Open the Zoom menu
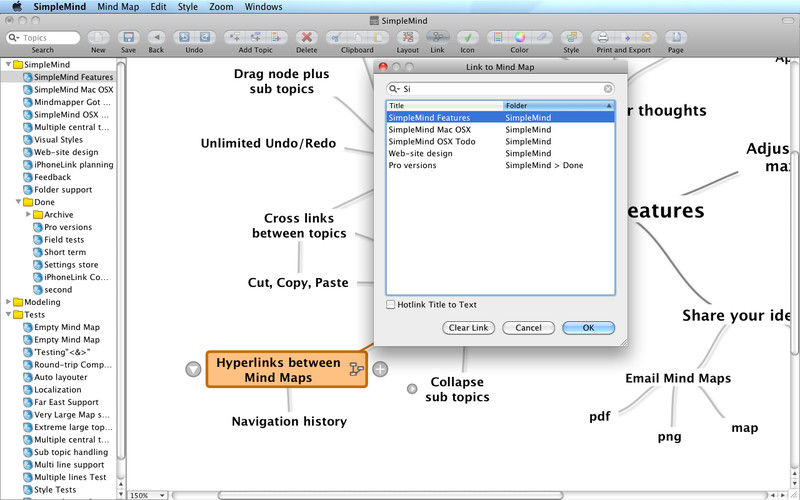The height and width of the screenshot is (500, 800). coord(221,7)
